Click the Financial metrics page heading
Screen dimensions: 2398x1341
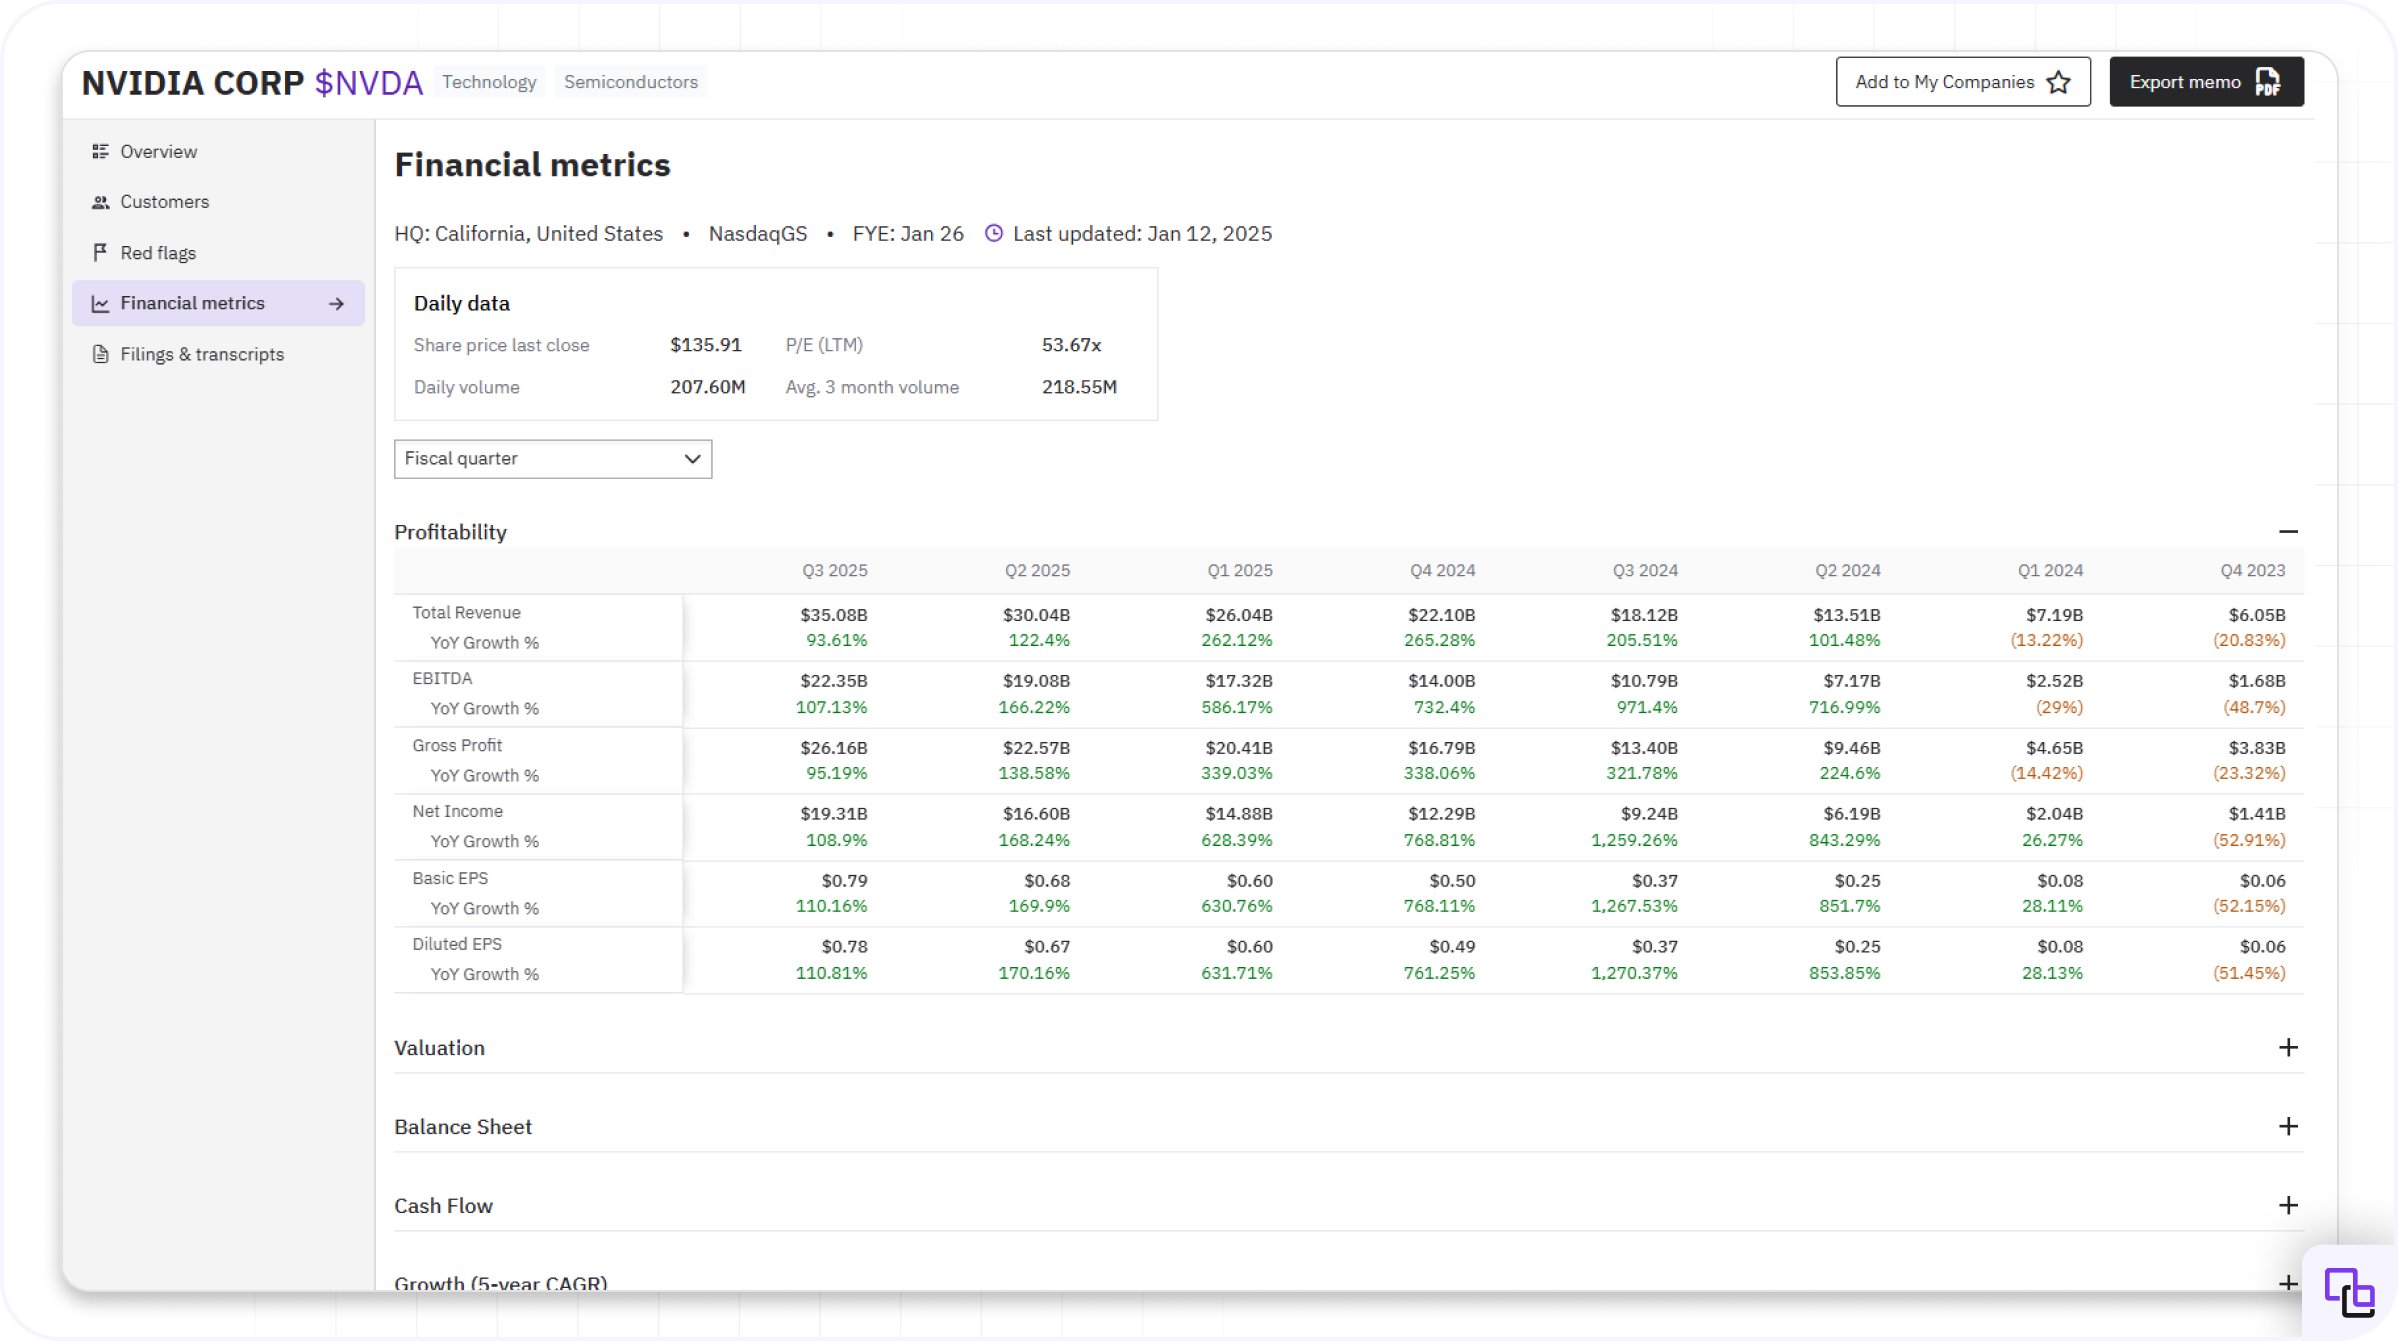[x=532, y=165]
